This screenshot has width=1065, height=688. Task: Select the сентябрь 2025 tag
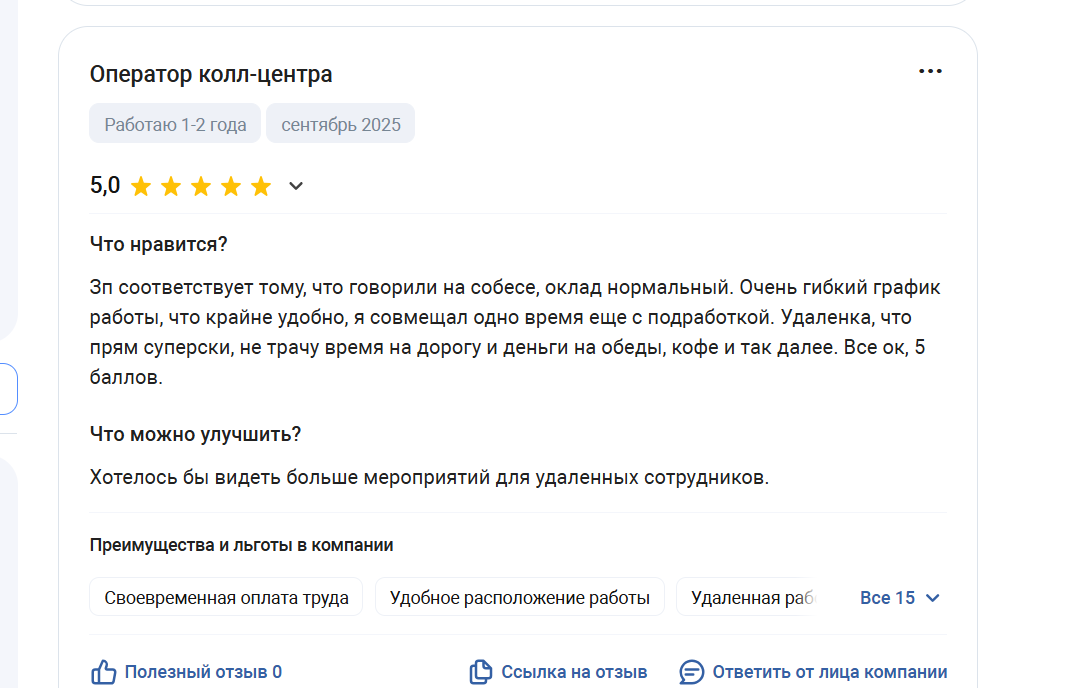pyautogui.click(x=340, y=124)
